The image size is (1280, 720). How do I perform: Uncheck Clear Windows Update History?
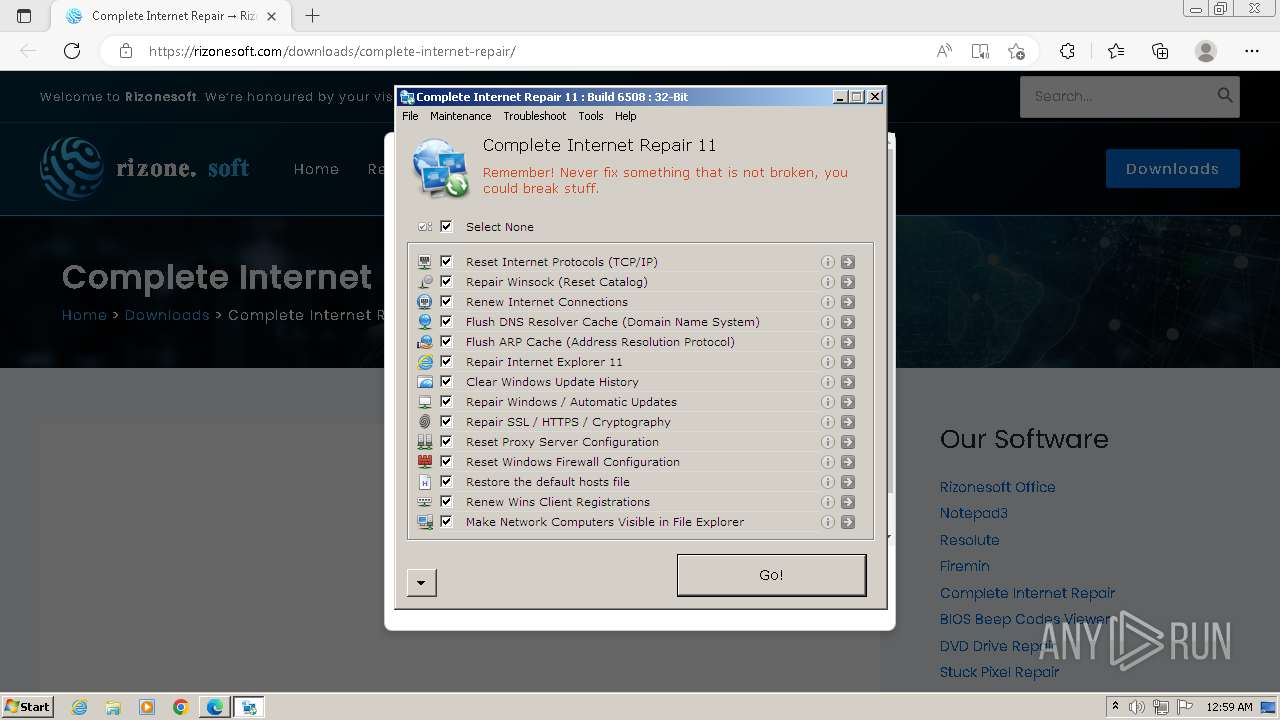pyautogui.click(x=446, y=382)
